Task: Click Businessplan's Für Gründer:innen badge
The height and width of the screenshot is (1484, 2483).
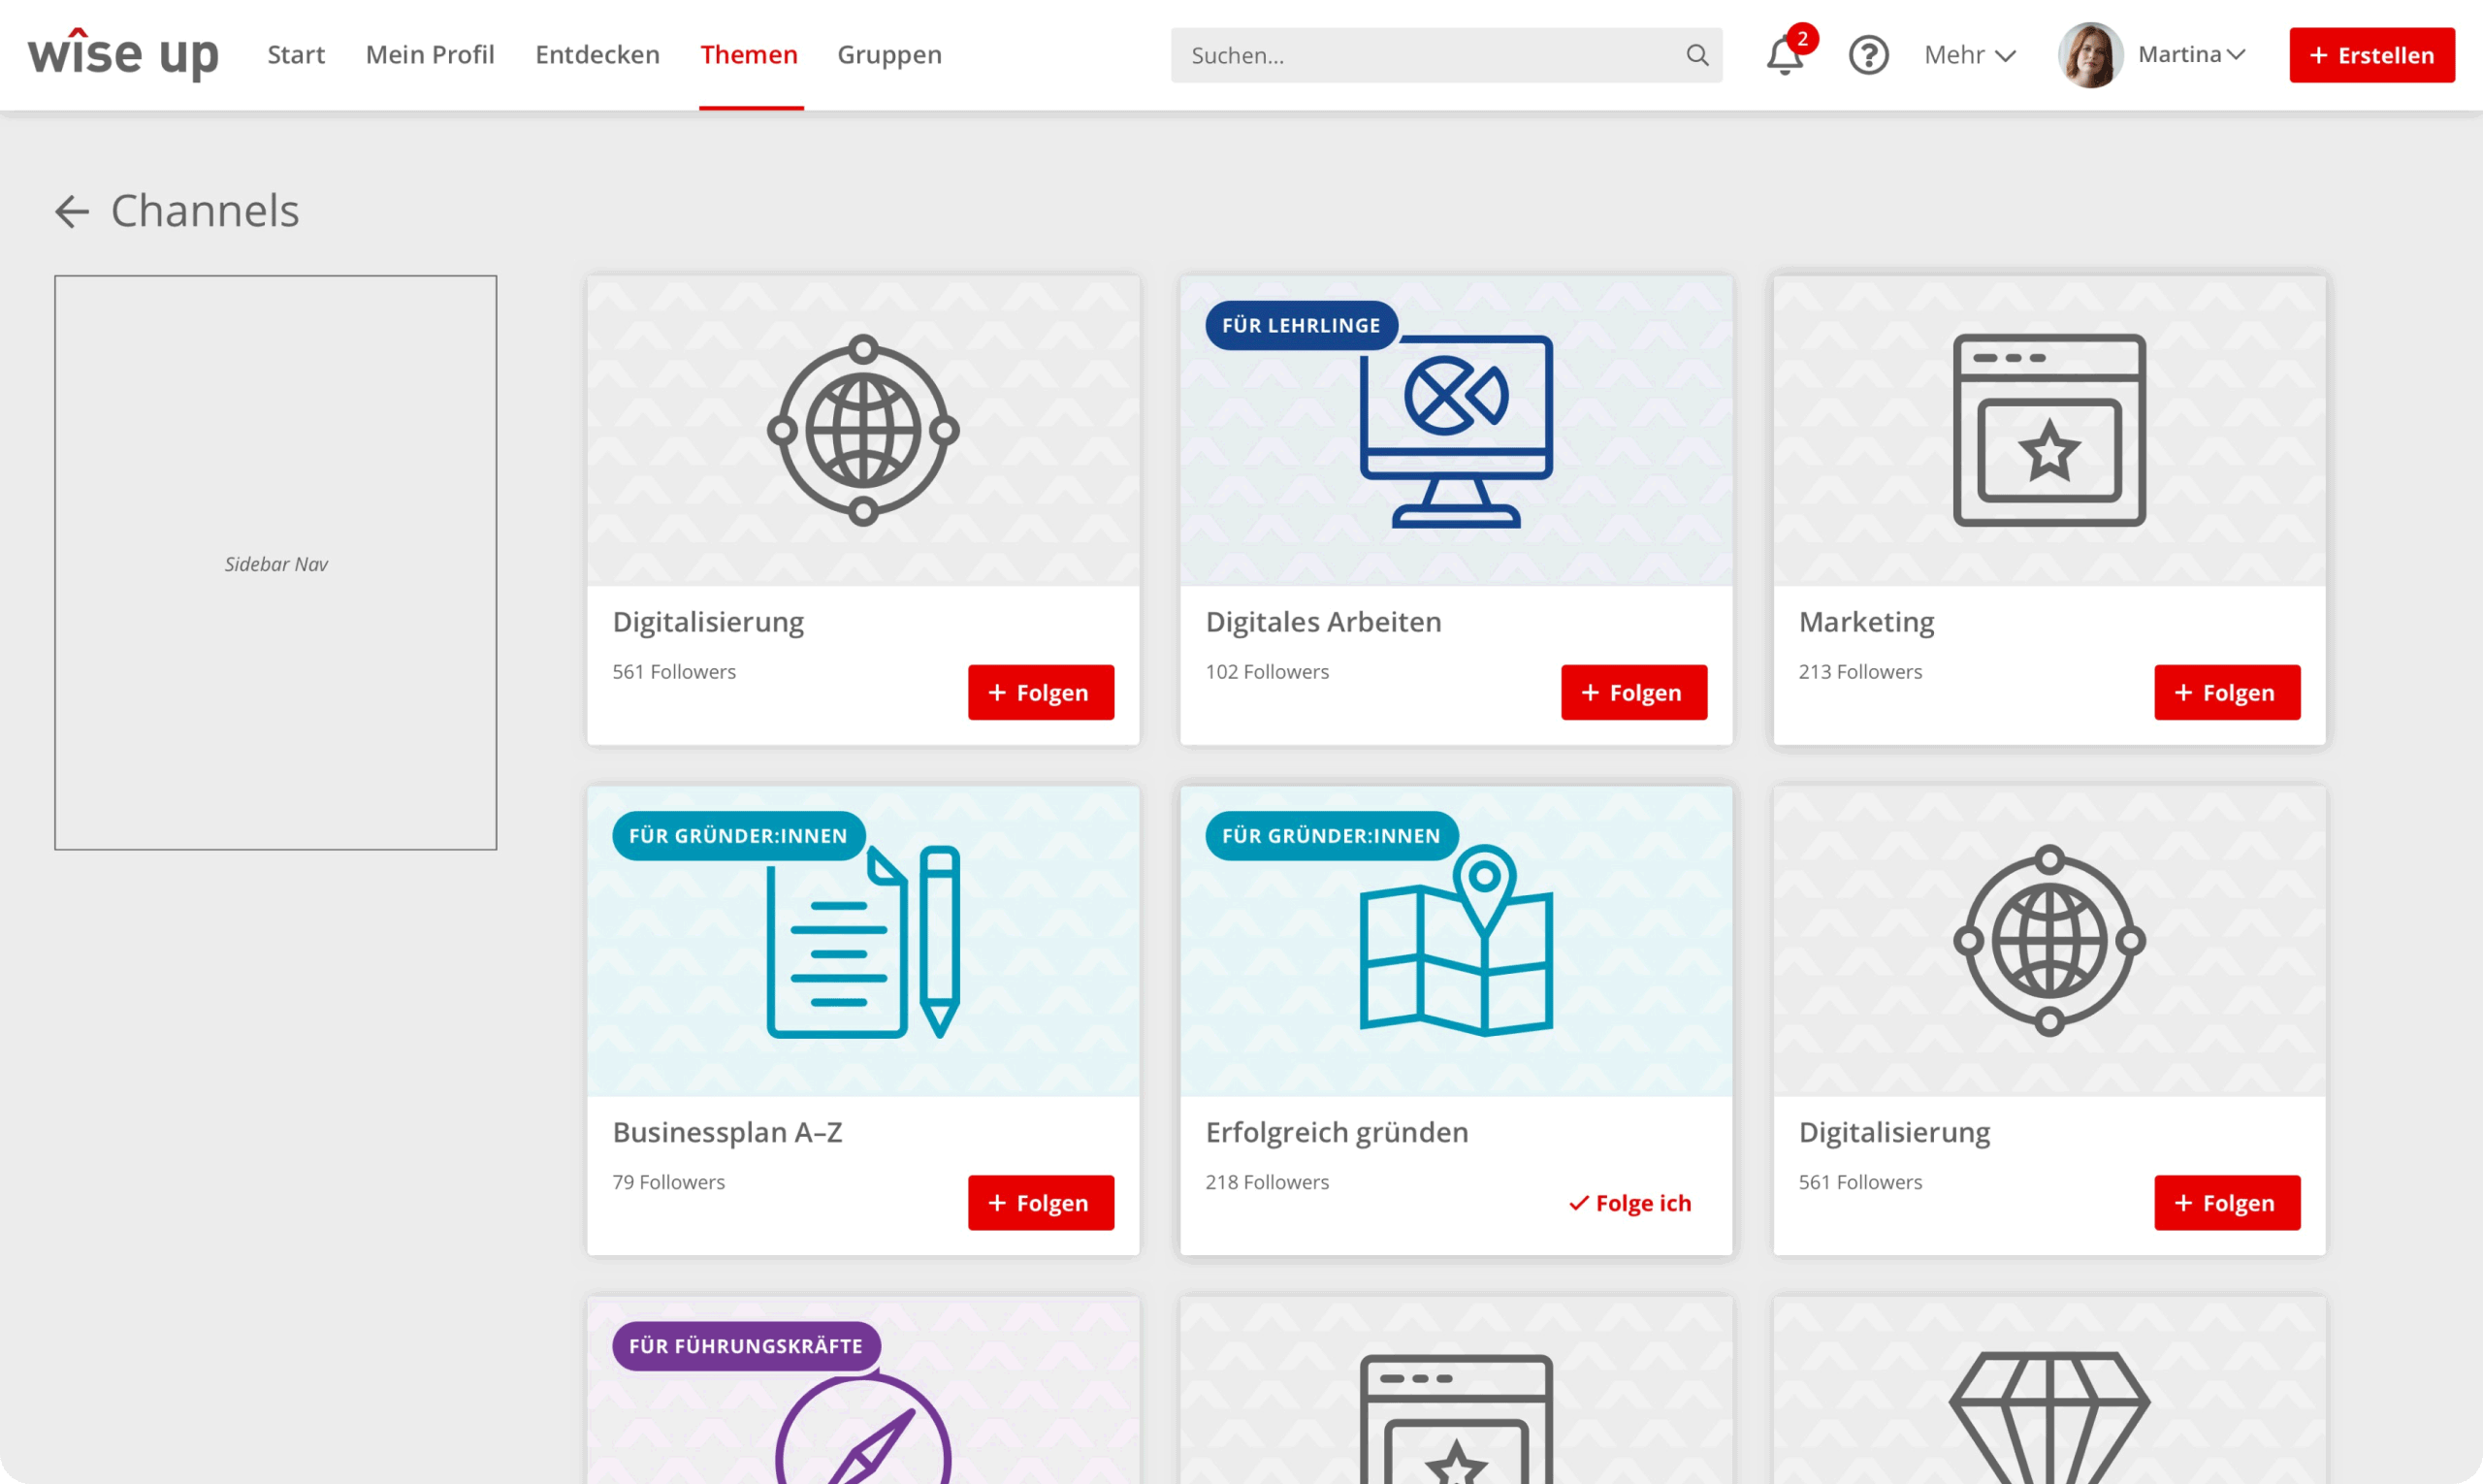Action: click(738, 835)
